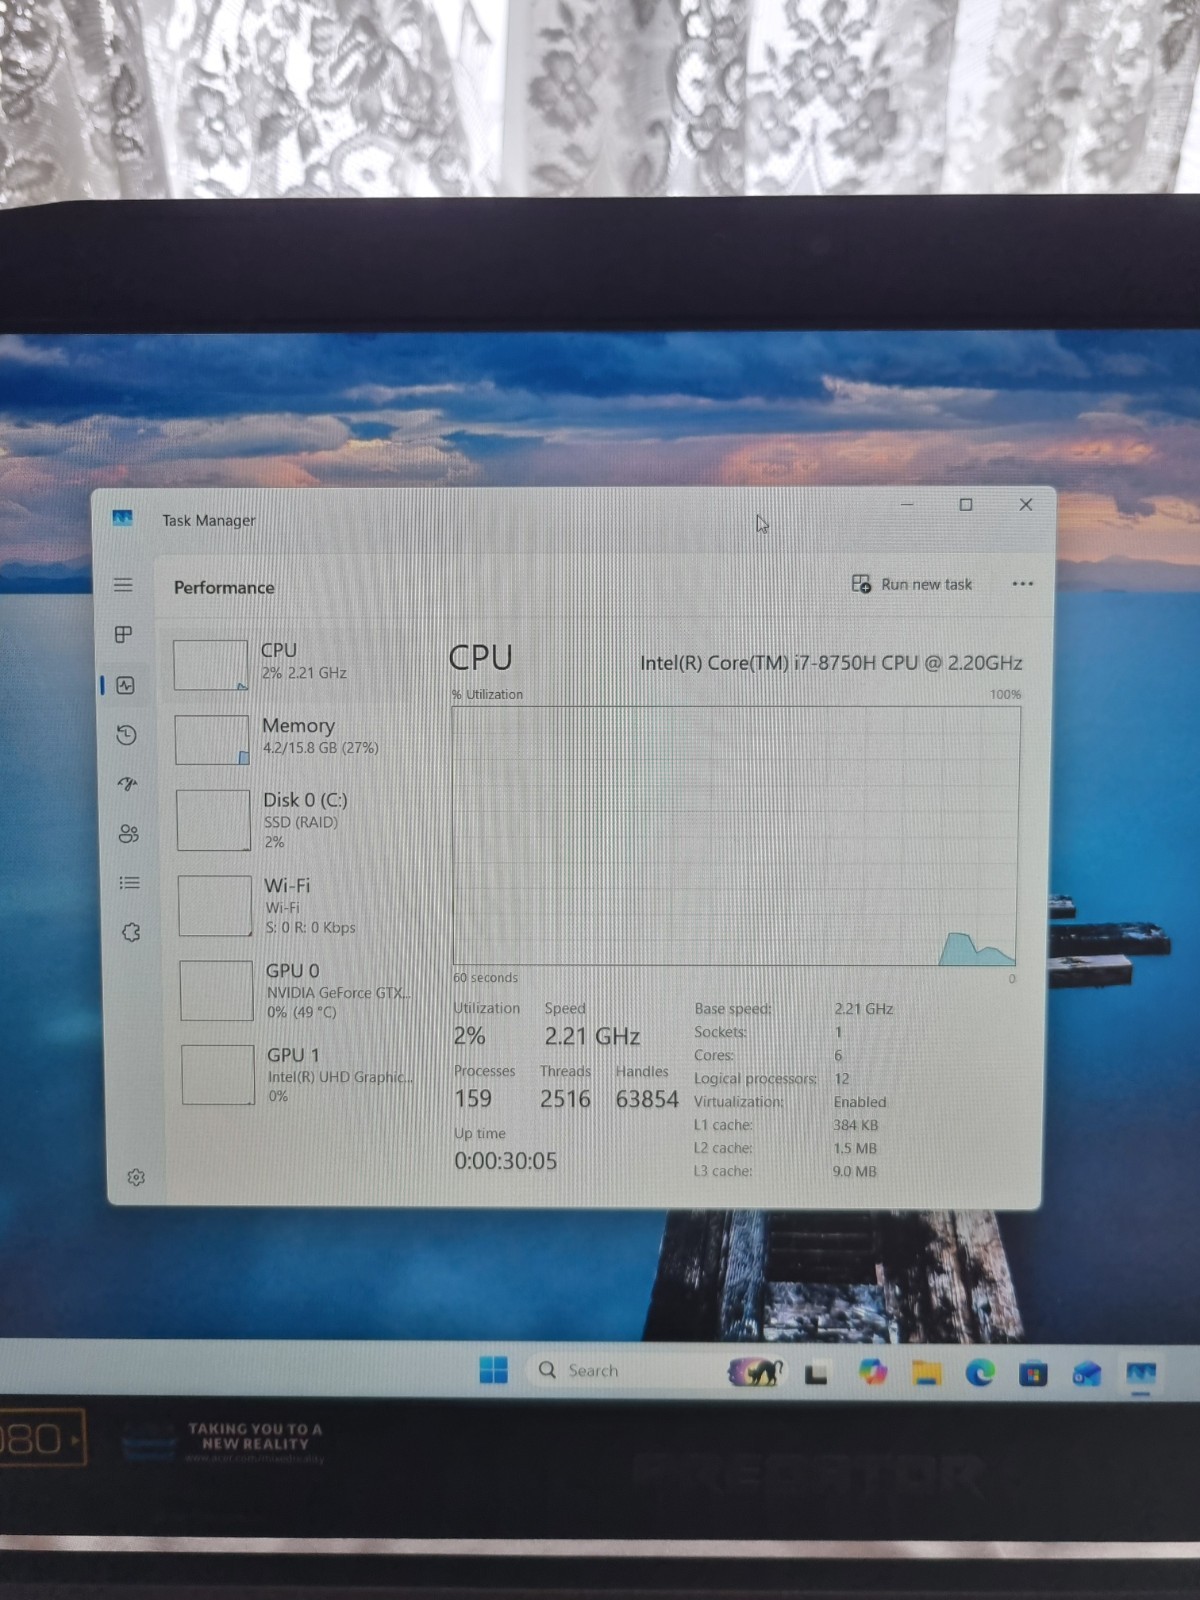Close the Task Manager window
Viewport: 1200px width, 1600px height.
(x=1026, y=505)
